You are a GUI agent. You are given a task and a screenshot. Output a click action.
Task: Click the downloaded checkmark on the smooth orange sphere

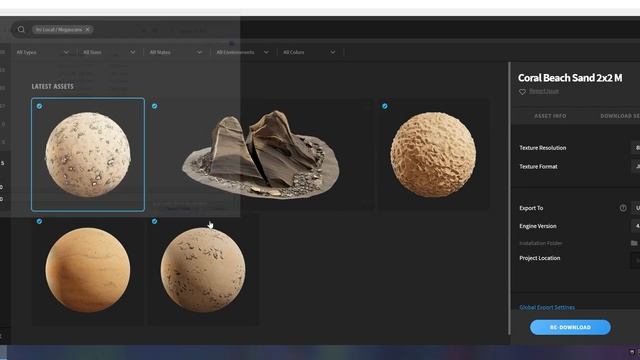39,221
